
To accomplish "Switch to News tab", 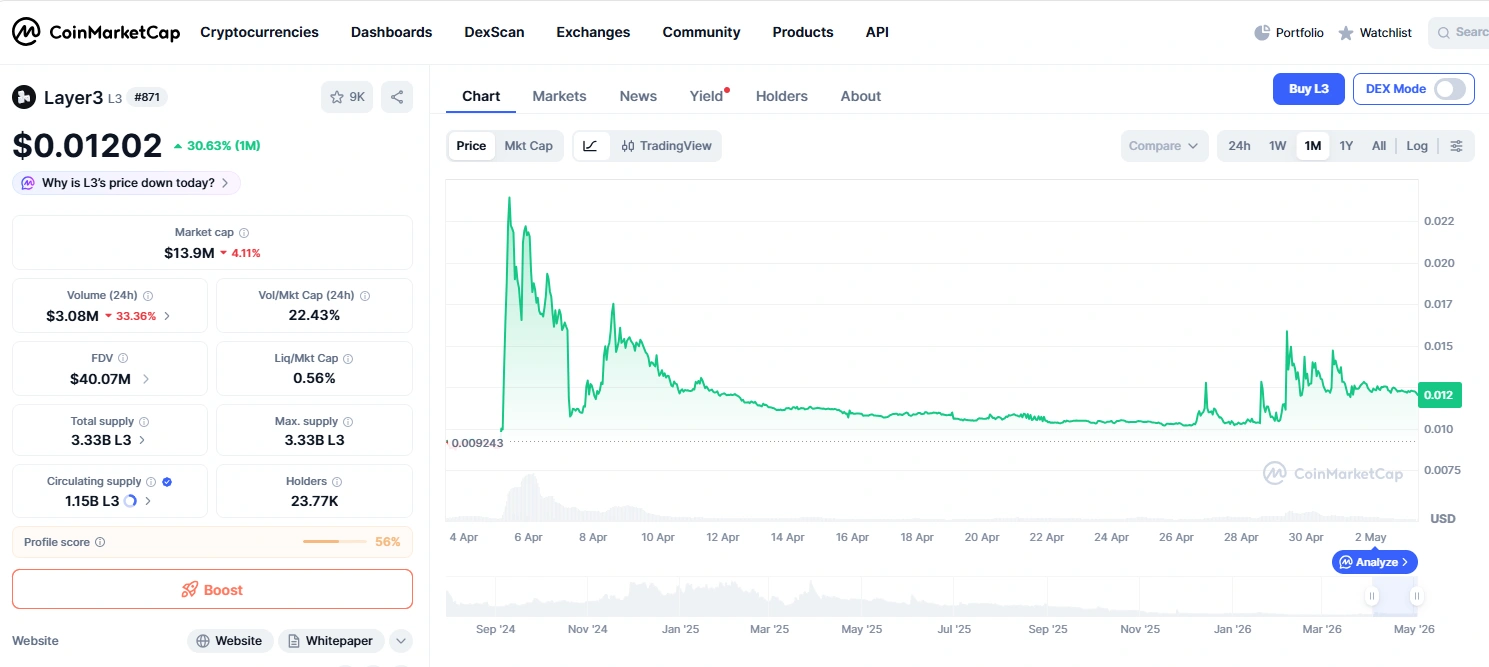I will (638, 96).
